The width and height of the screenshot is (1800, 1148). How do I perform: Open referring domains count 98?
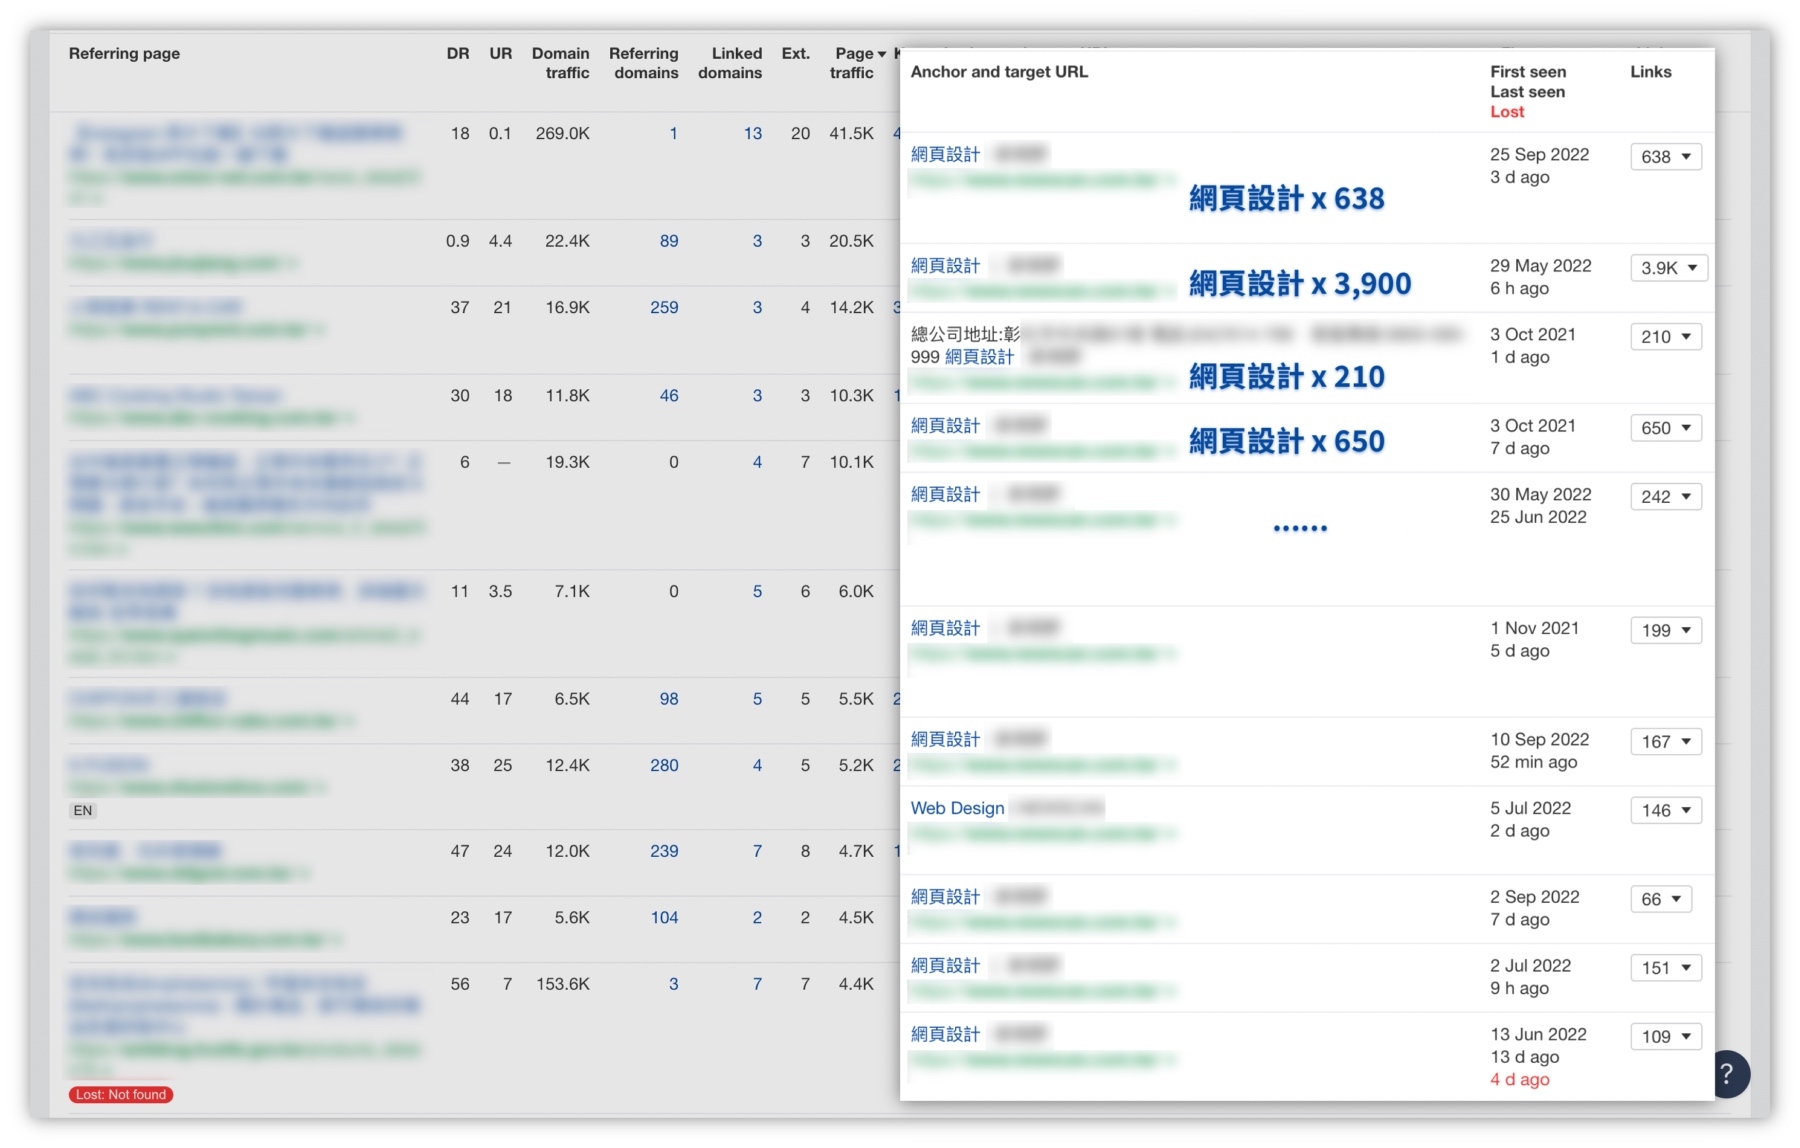(668, 699)
